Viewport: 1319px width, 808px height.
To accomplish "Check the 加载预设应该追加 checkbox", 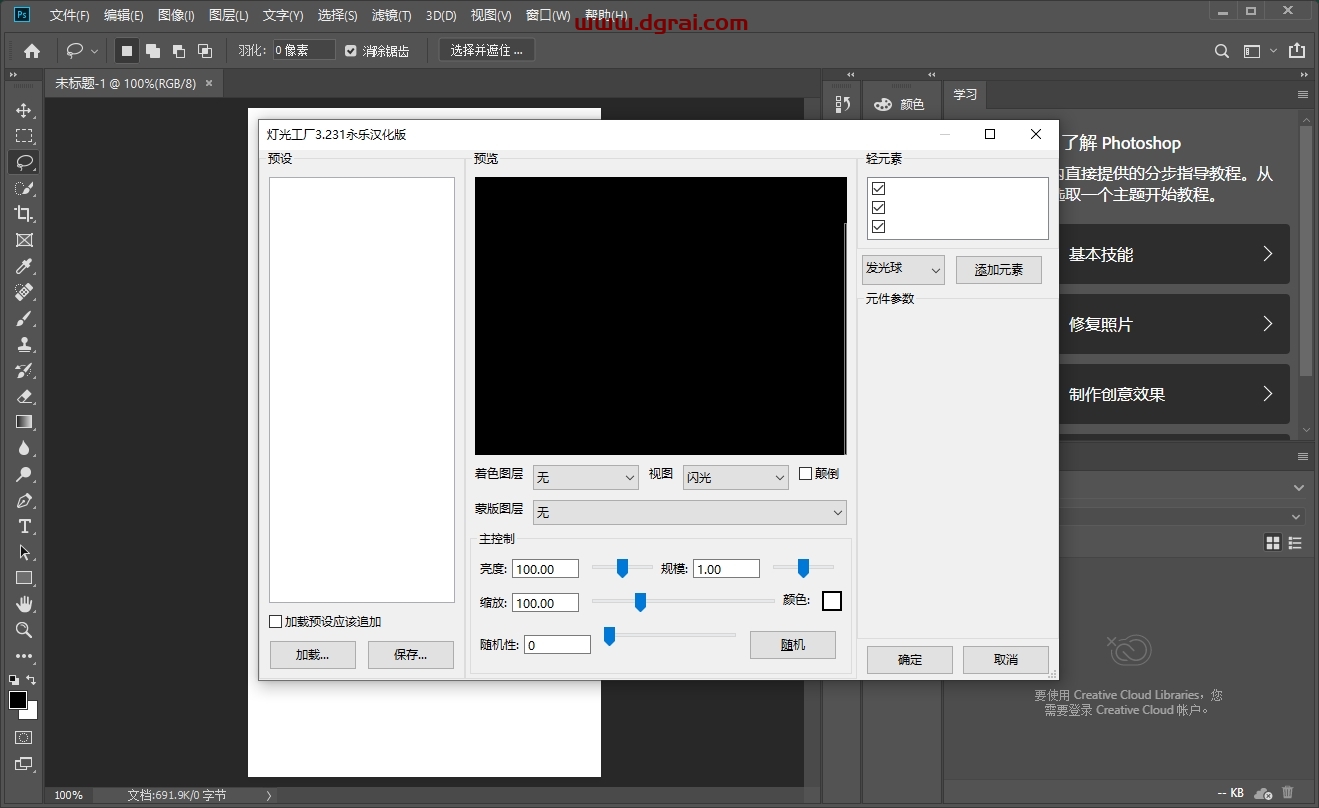I will click(x=276, y=621).
